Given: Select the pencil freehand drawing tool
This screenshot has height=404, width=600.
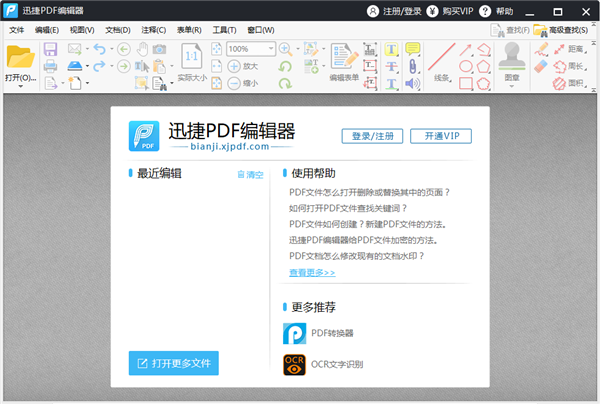Looking at the screenshot, I should click(541, 49).
